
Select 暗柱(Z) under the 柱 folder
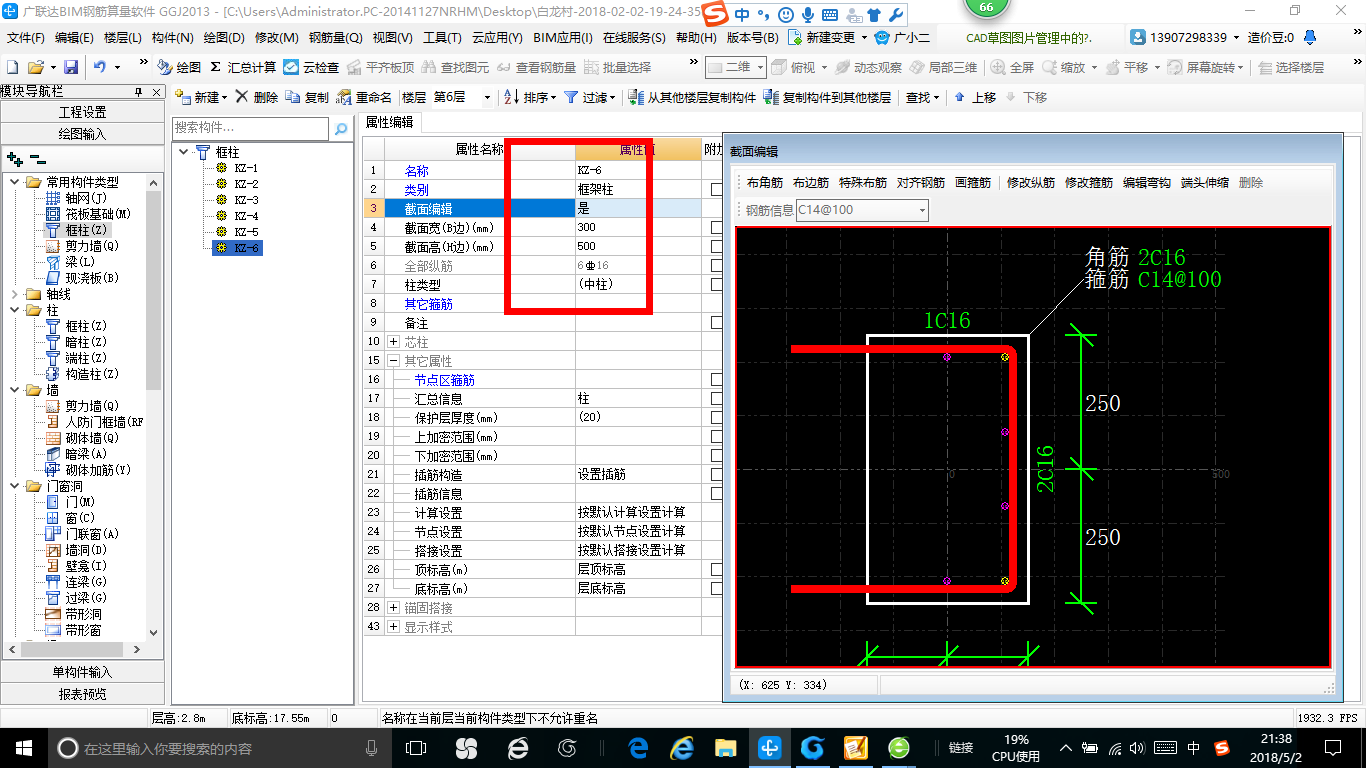coord(78,342)
